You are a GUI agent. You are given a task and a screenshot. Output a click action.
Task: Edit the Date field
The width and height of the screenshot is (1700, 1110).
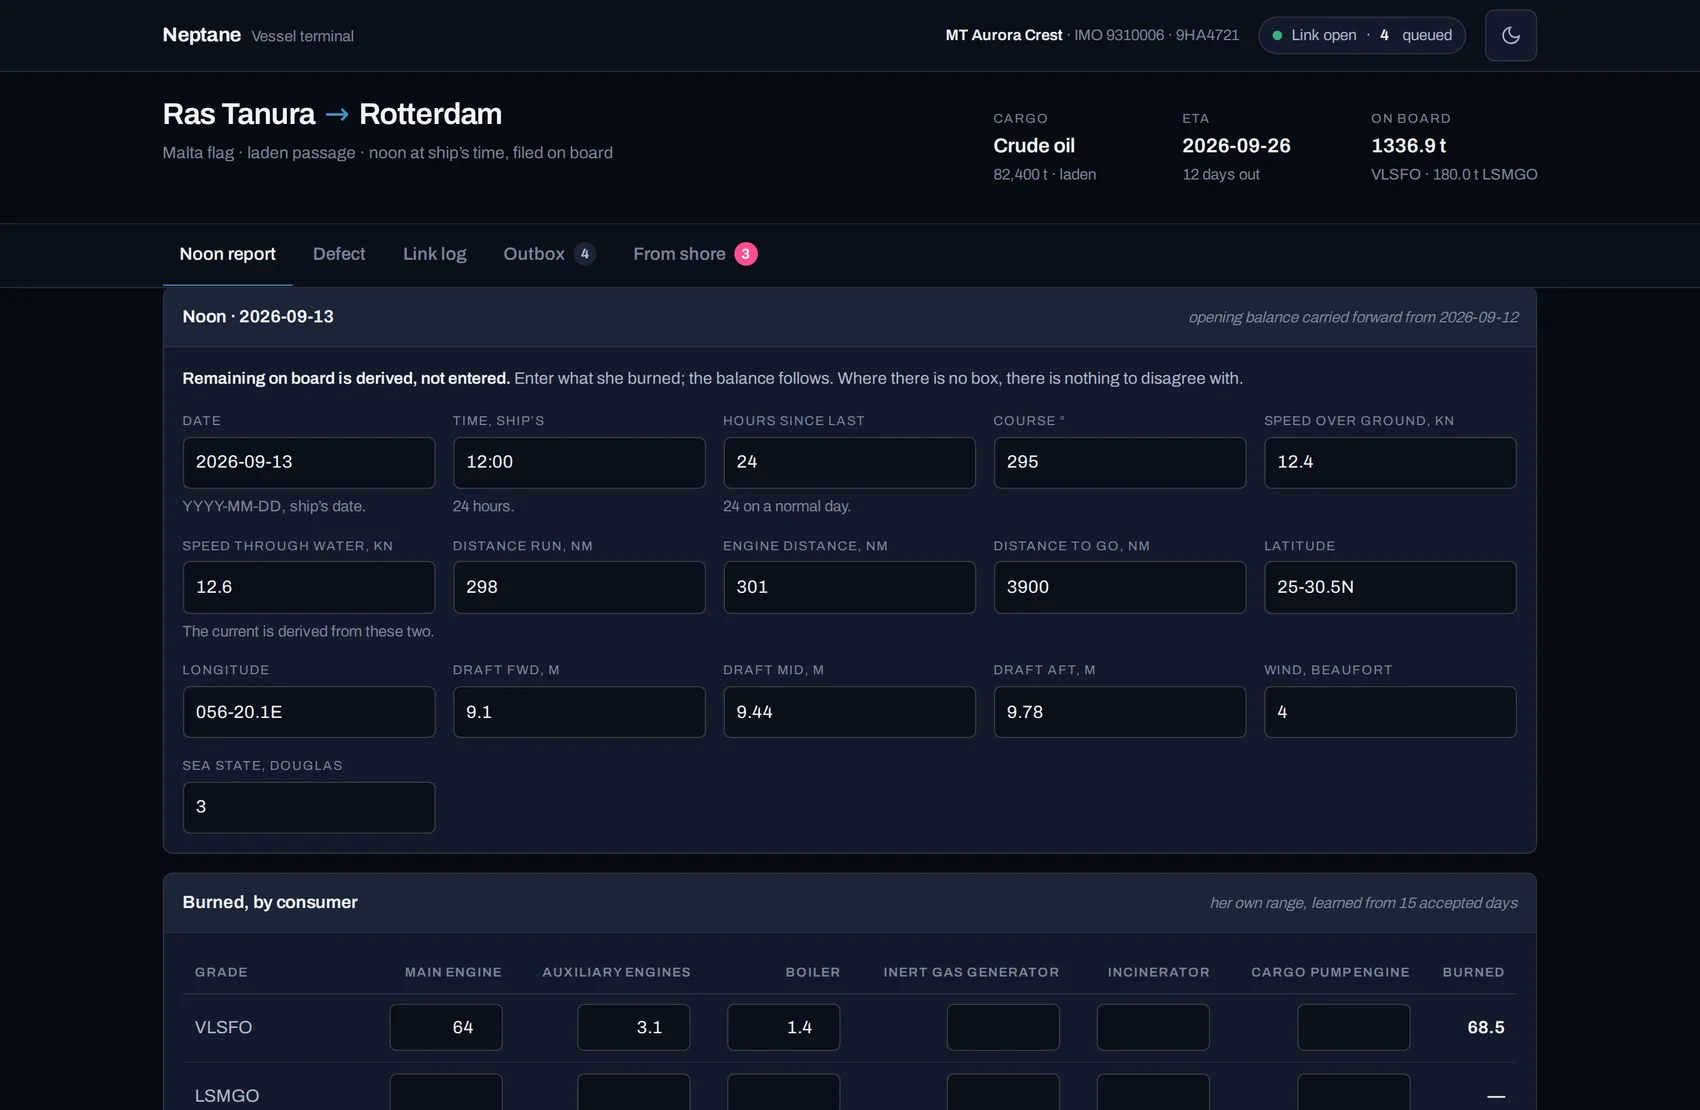pos(309,462)
